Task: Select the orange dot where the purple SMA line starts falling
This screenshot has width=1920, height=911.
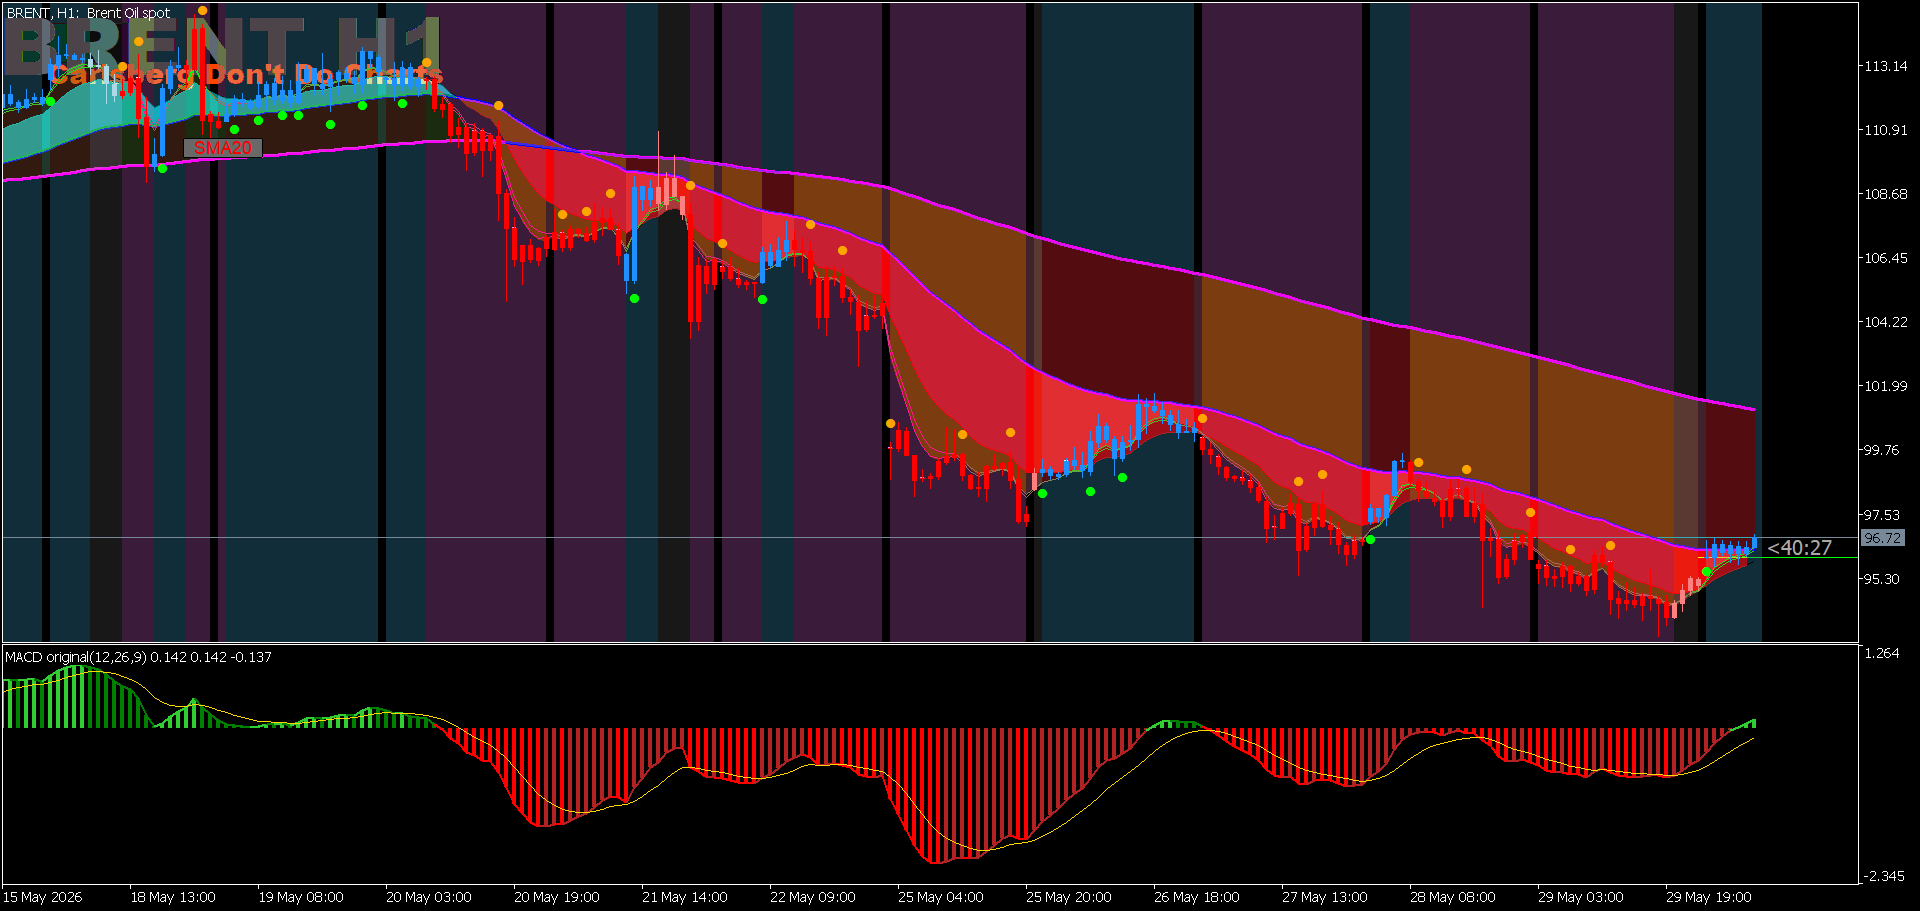Action: pyautogui.click(x=499, y=106)
